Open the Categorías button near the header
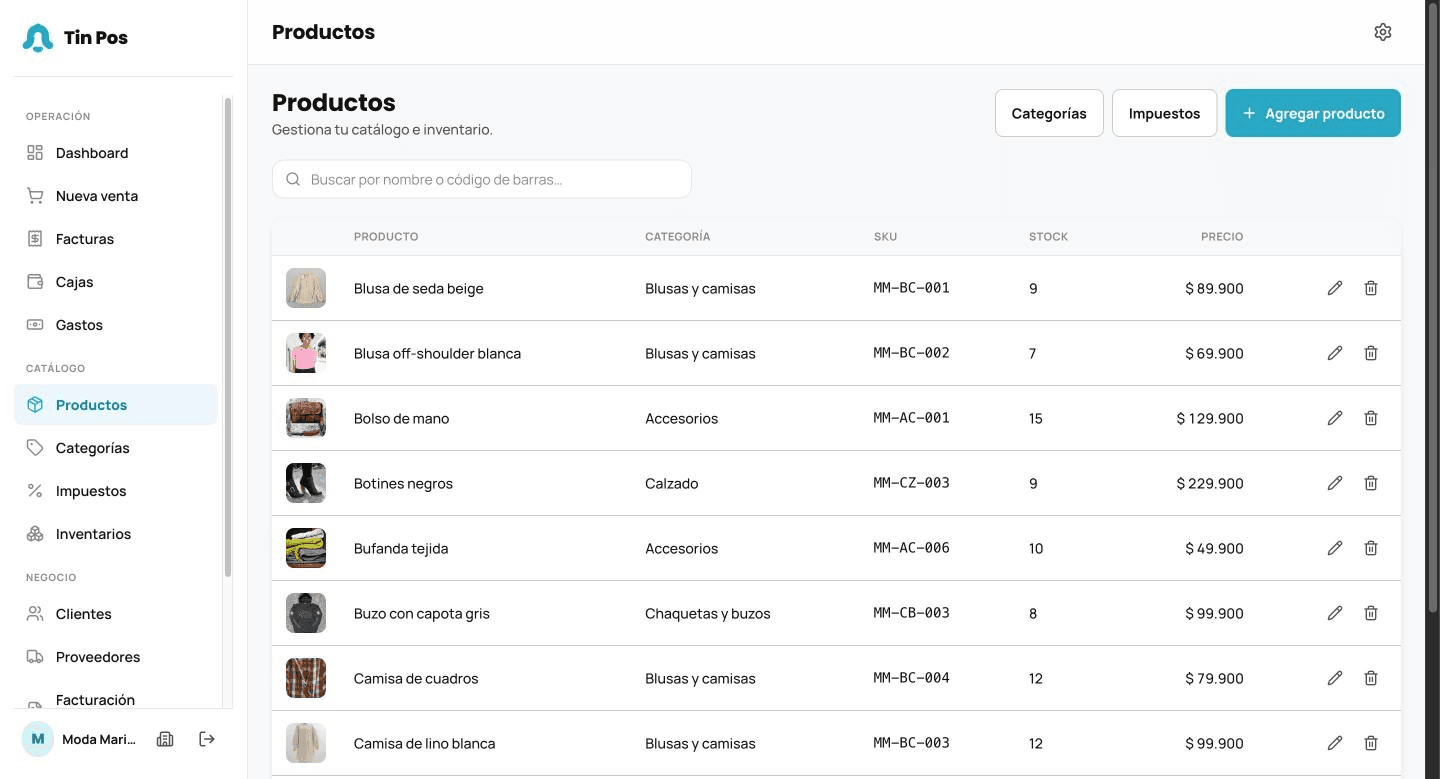Viewport: 1440px width, 779px height. pos(1049,113)
